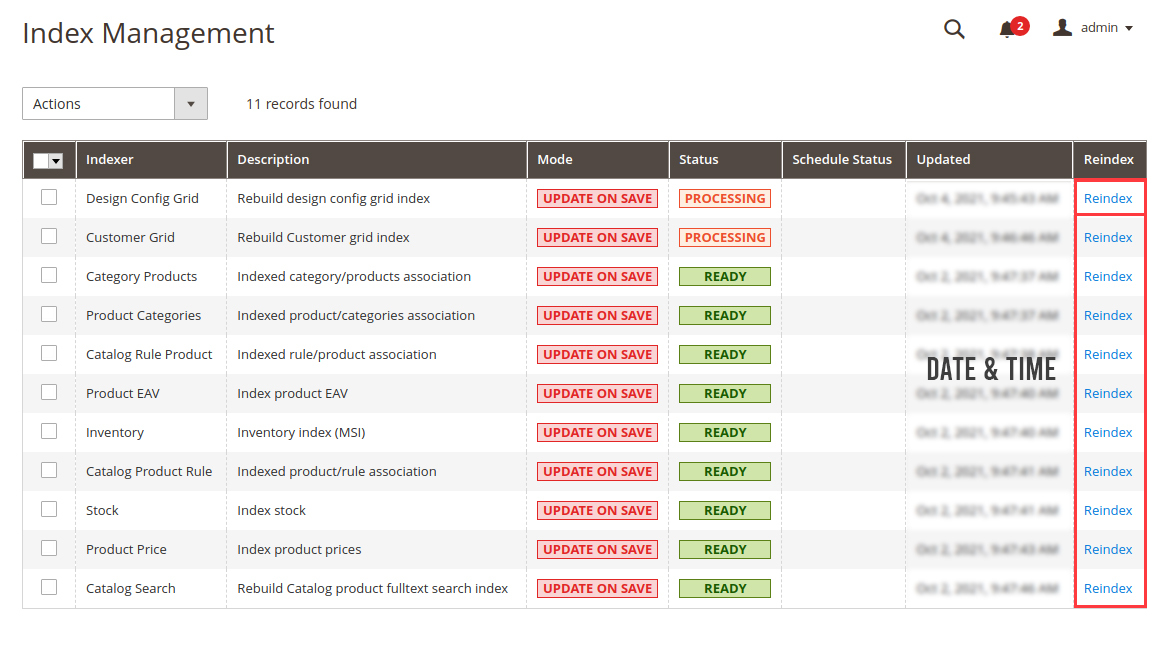Click Reindex link for Stock row
Screen dimensions: 1166x662
[x=1107, y=511]
